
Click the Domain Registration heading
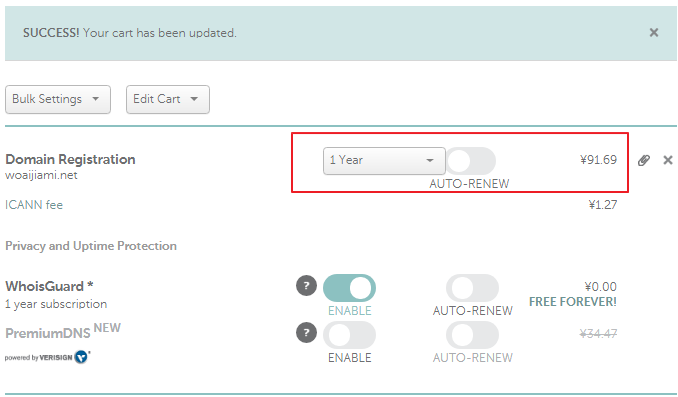[x=70, y=159]
